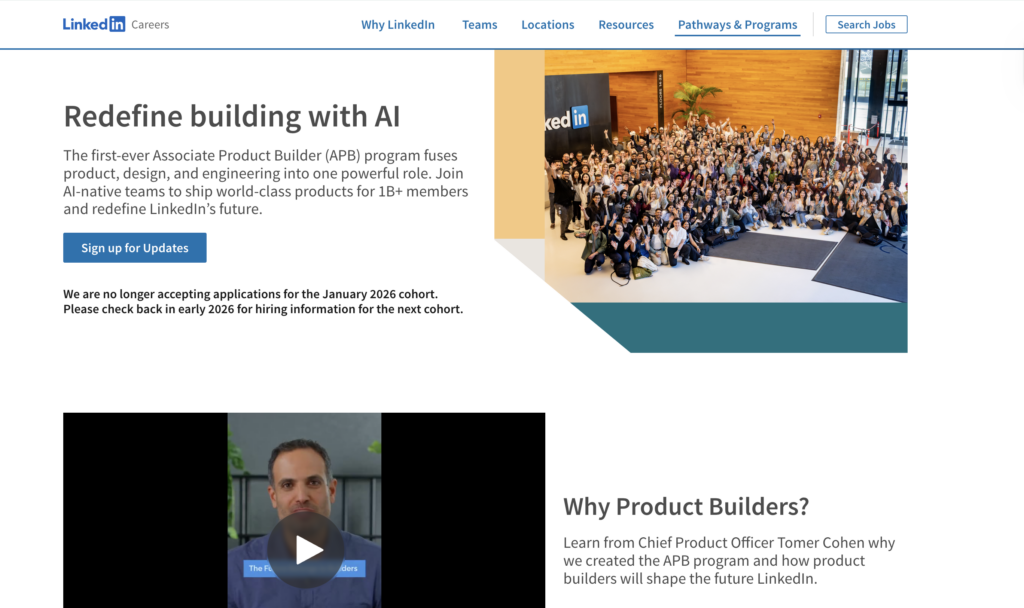Click the Sign up for Updates button
The height and width of the screenshot is (608, 1024).
point(134,248)
